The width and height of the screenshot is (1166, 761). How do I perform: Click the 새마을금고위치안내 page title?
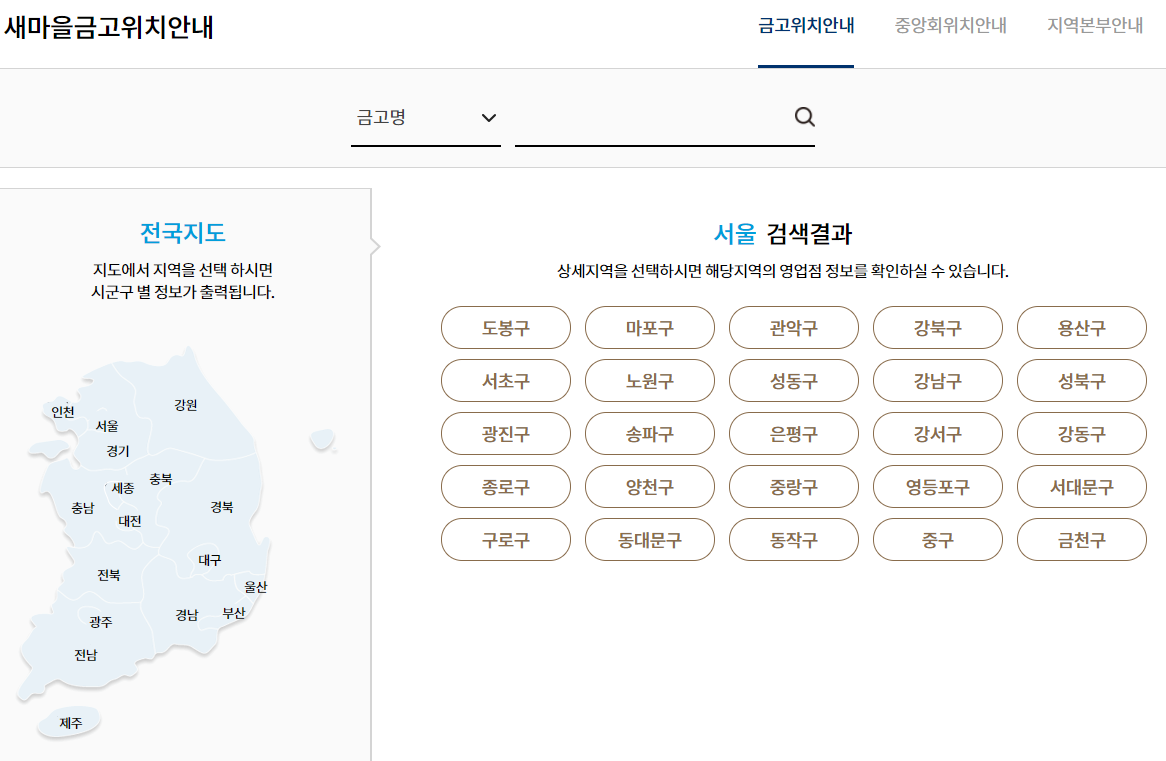coord(109,28)
